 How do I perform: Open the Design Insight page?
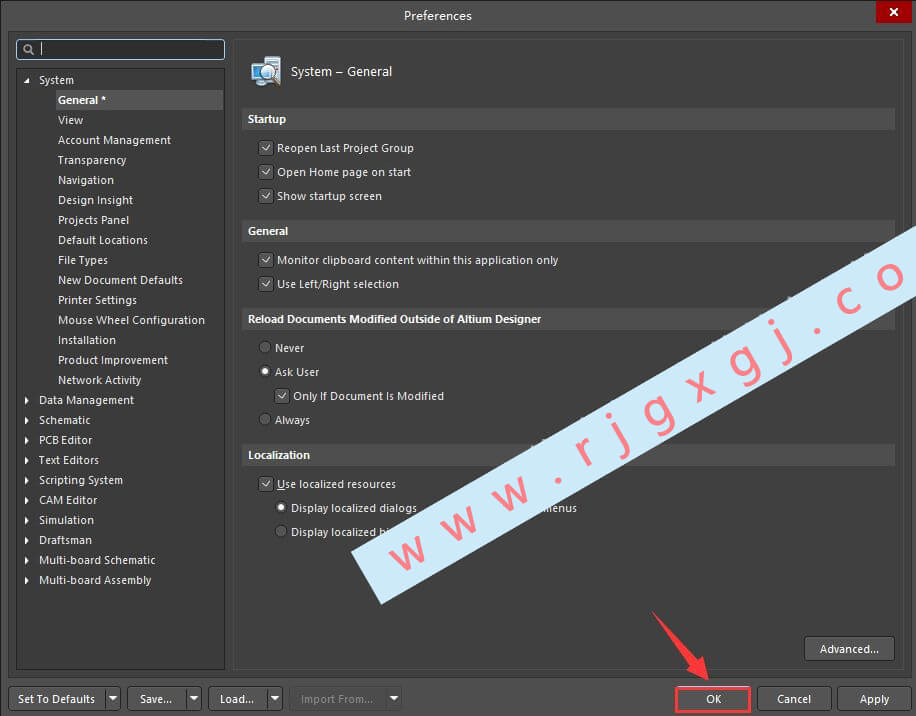coord(95,200)
